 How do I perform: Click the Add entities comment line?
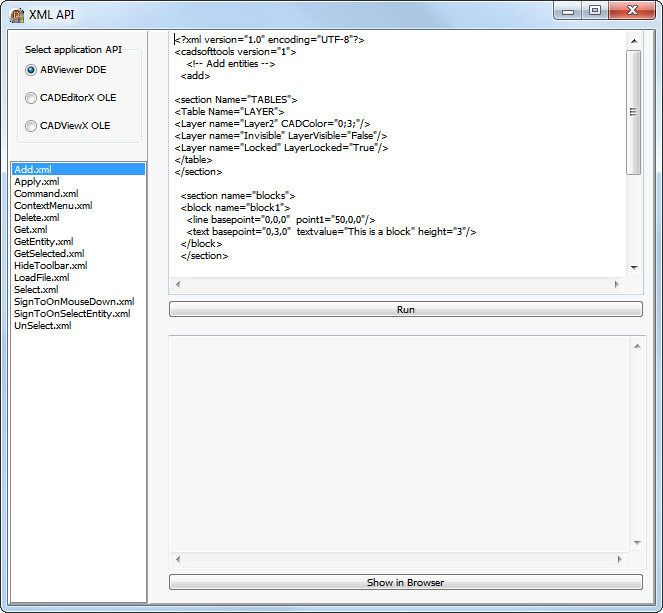point(231,64)
